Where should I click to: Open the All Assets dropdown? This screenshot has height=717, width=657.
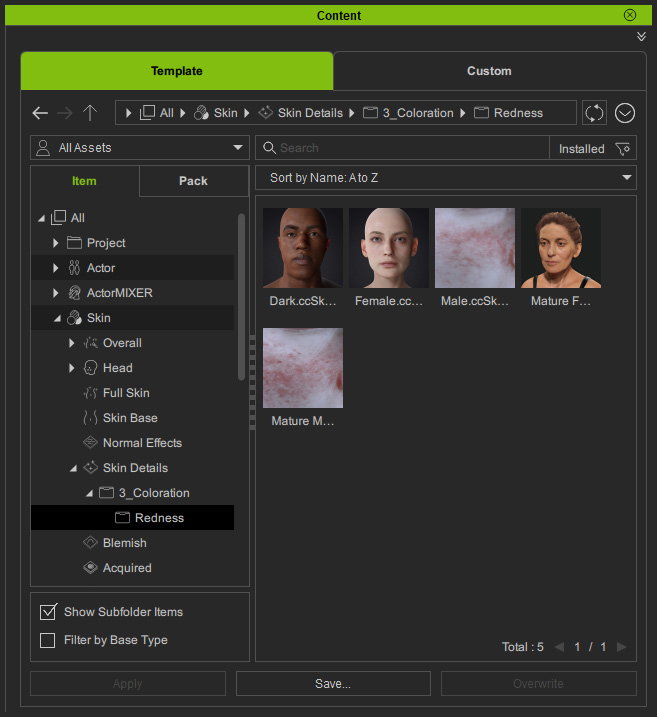click(x=139, y=148)
